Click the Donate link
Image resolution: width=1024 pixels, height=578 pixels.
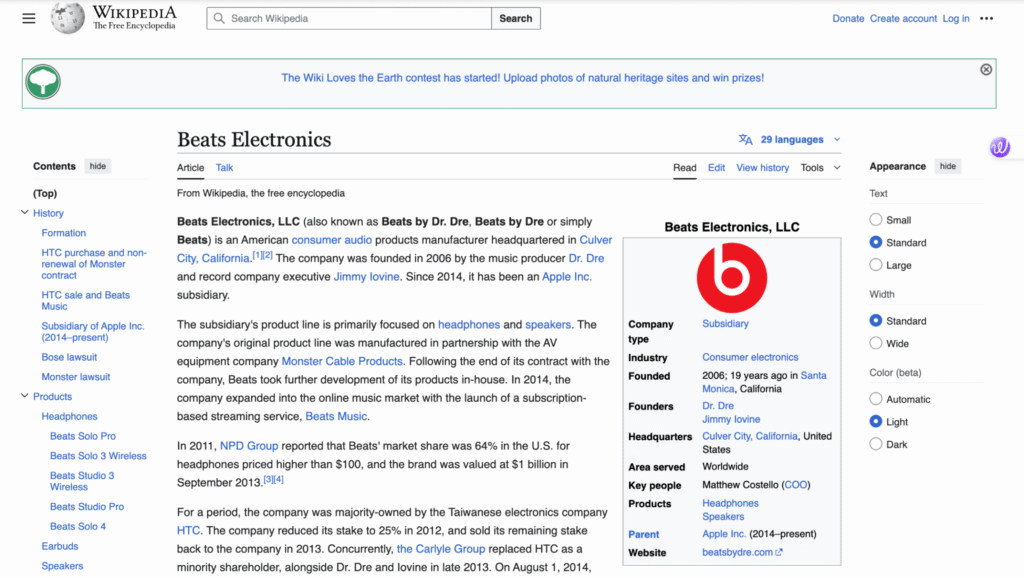coord(848,18)
